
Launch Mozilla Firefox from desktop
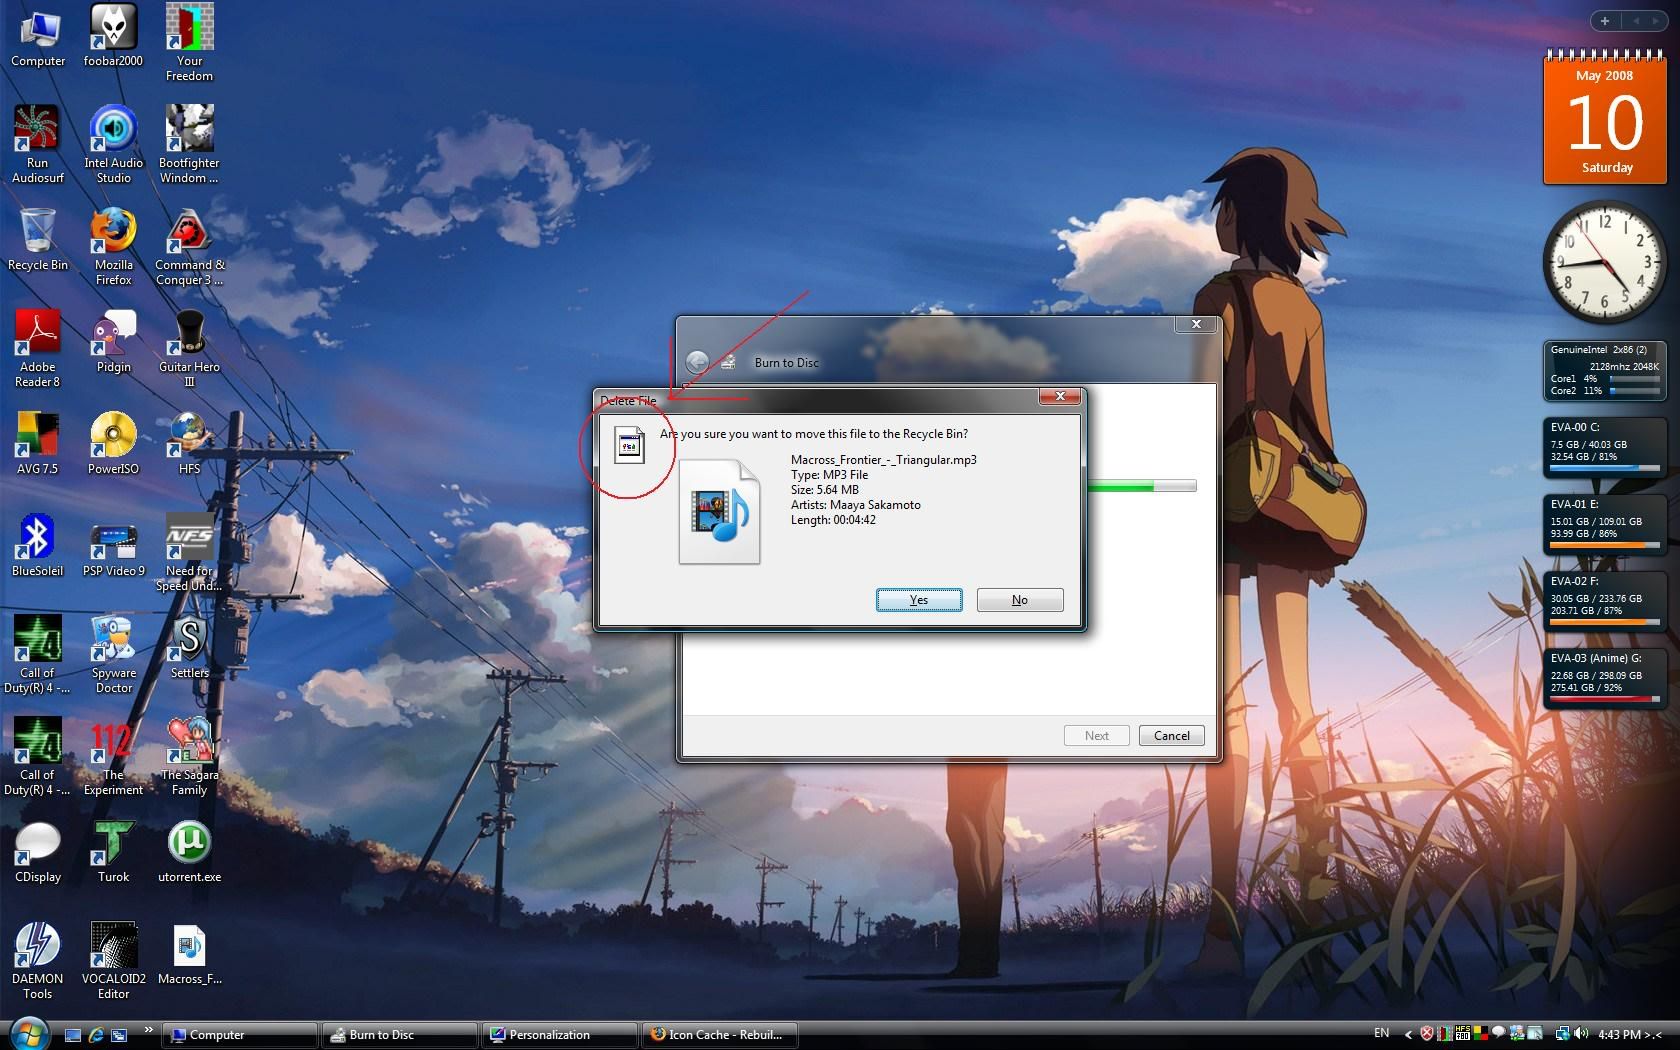113,247
